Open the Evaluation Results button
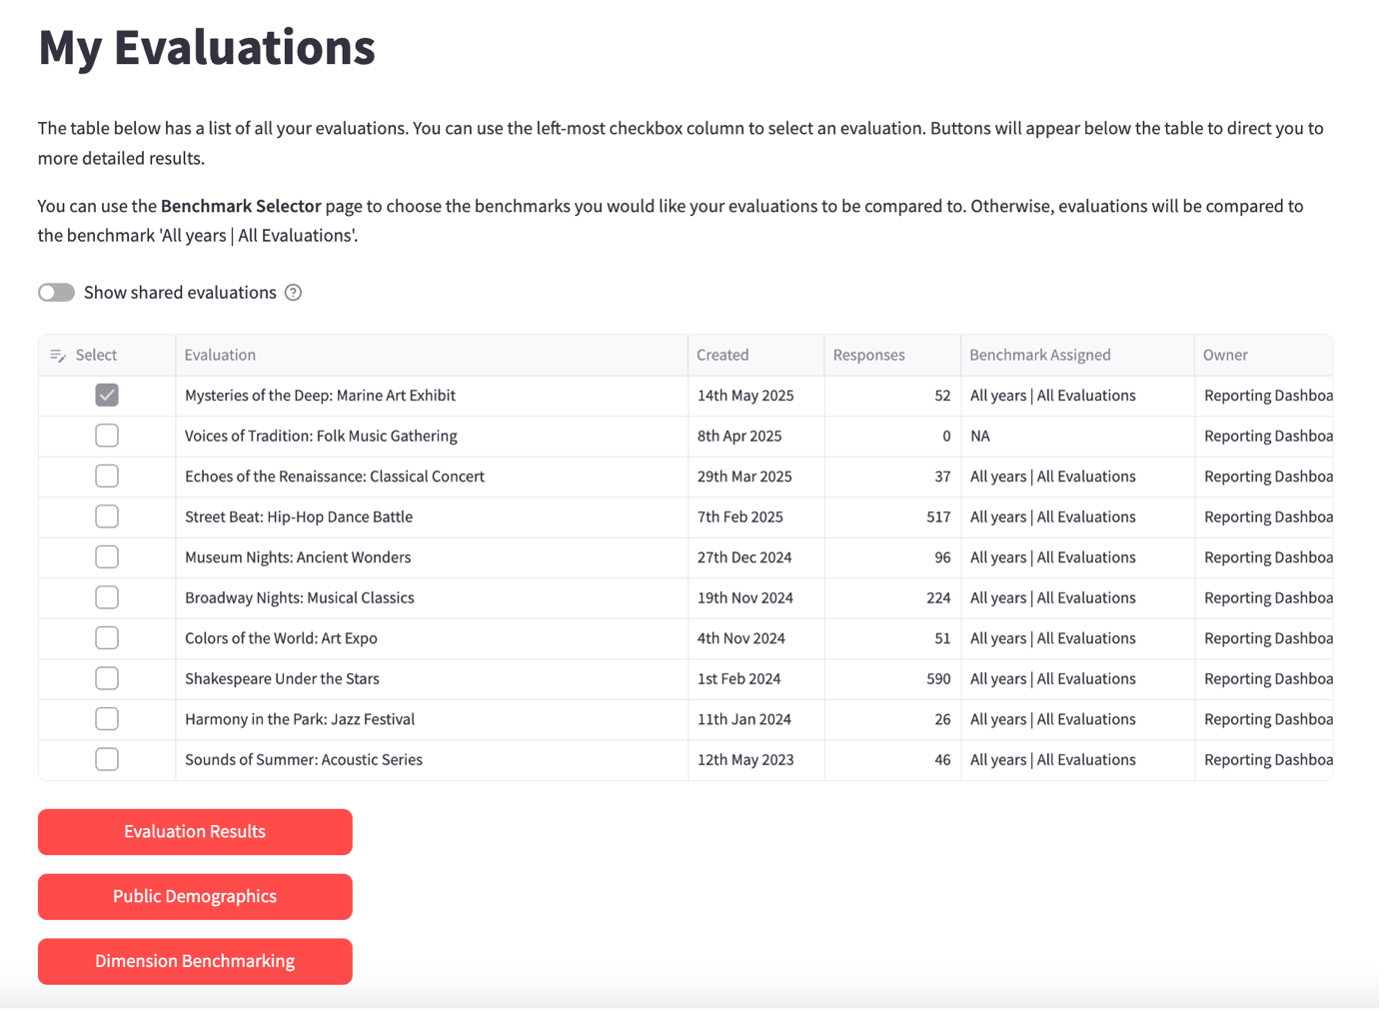Viewport: 1384px width, 1011px height. [x=195, y=832]
